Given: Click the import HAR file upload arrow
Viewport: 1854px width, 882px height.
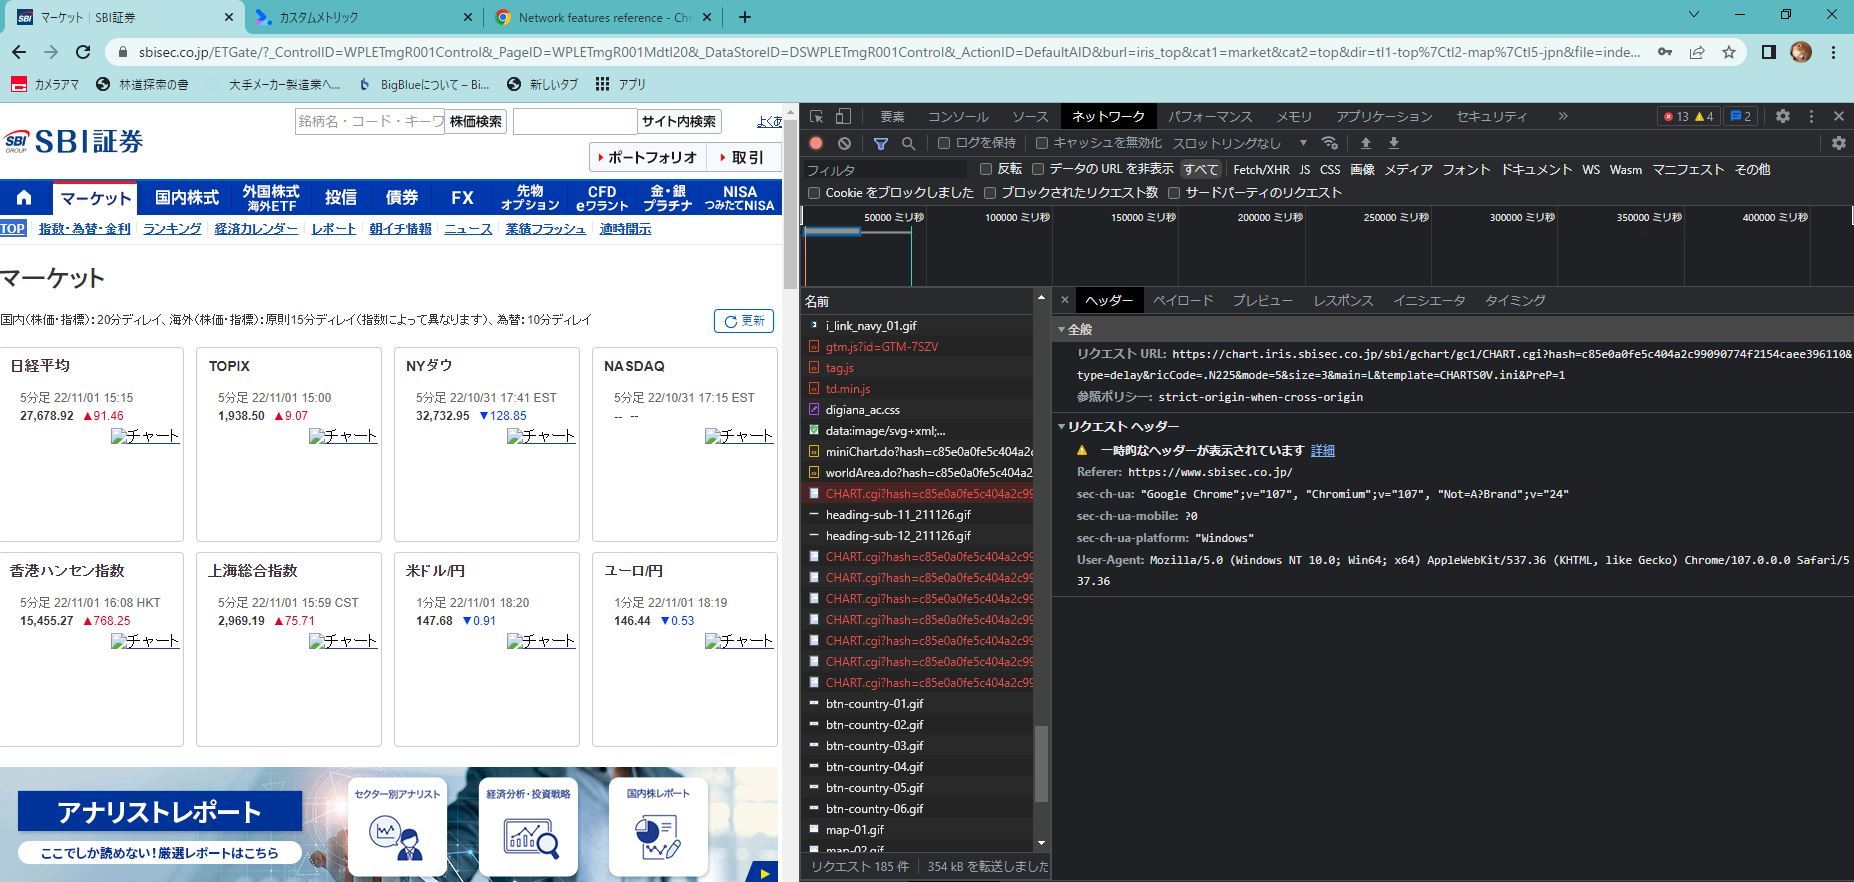Looking at the screenshot, I should pos(1365,143).
